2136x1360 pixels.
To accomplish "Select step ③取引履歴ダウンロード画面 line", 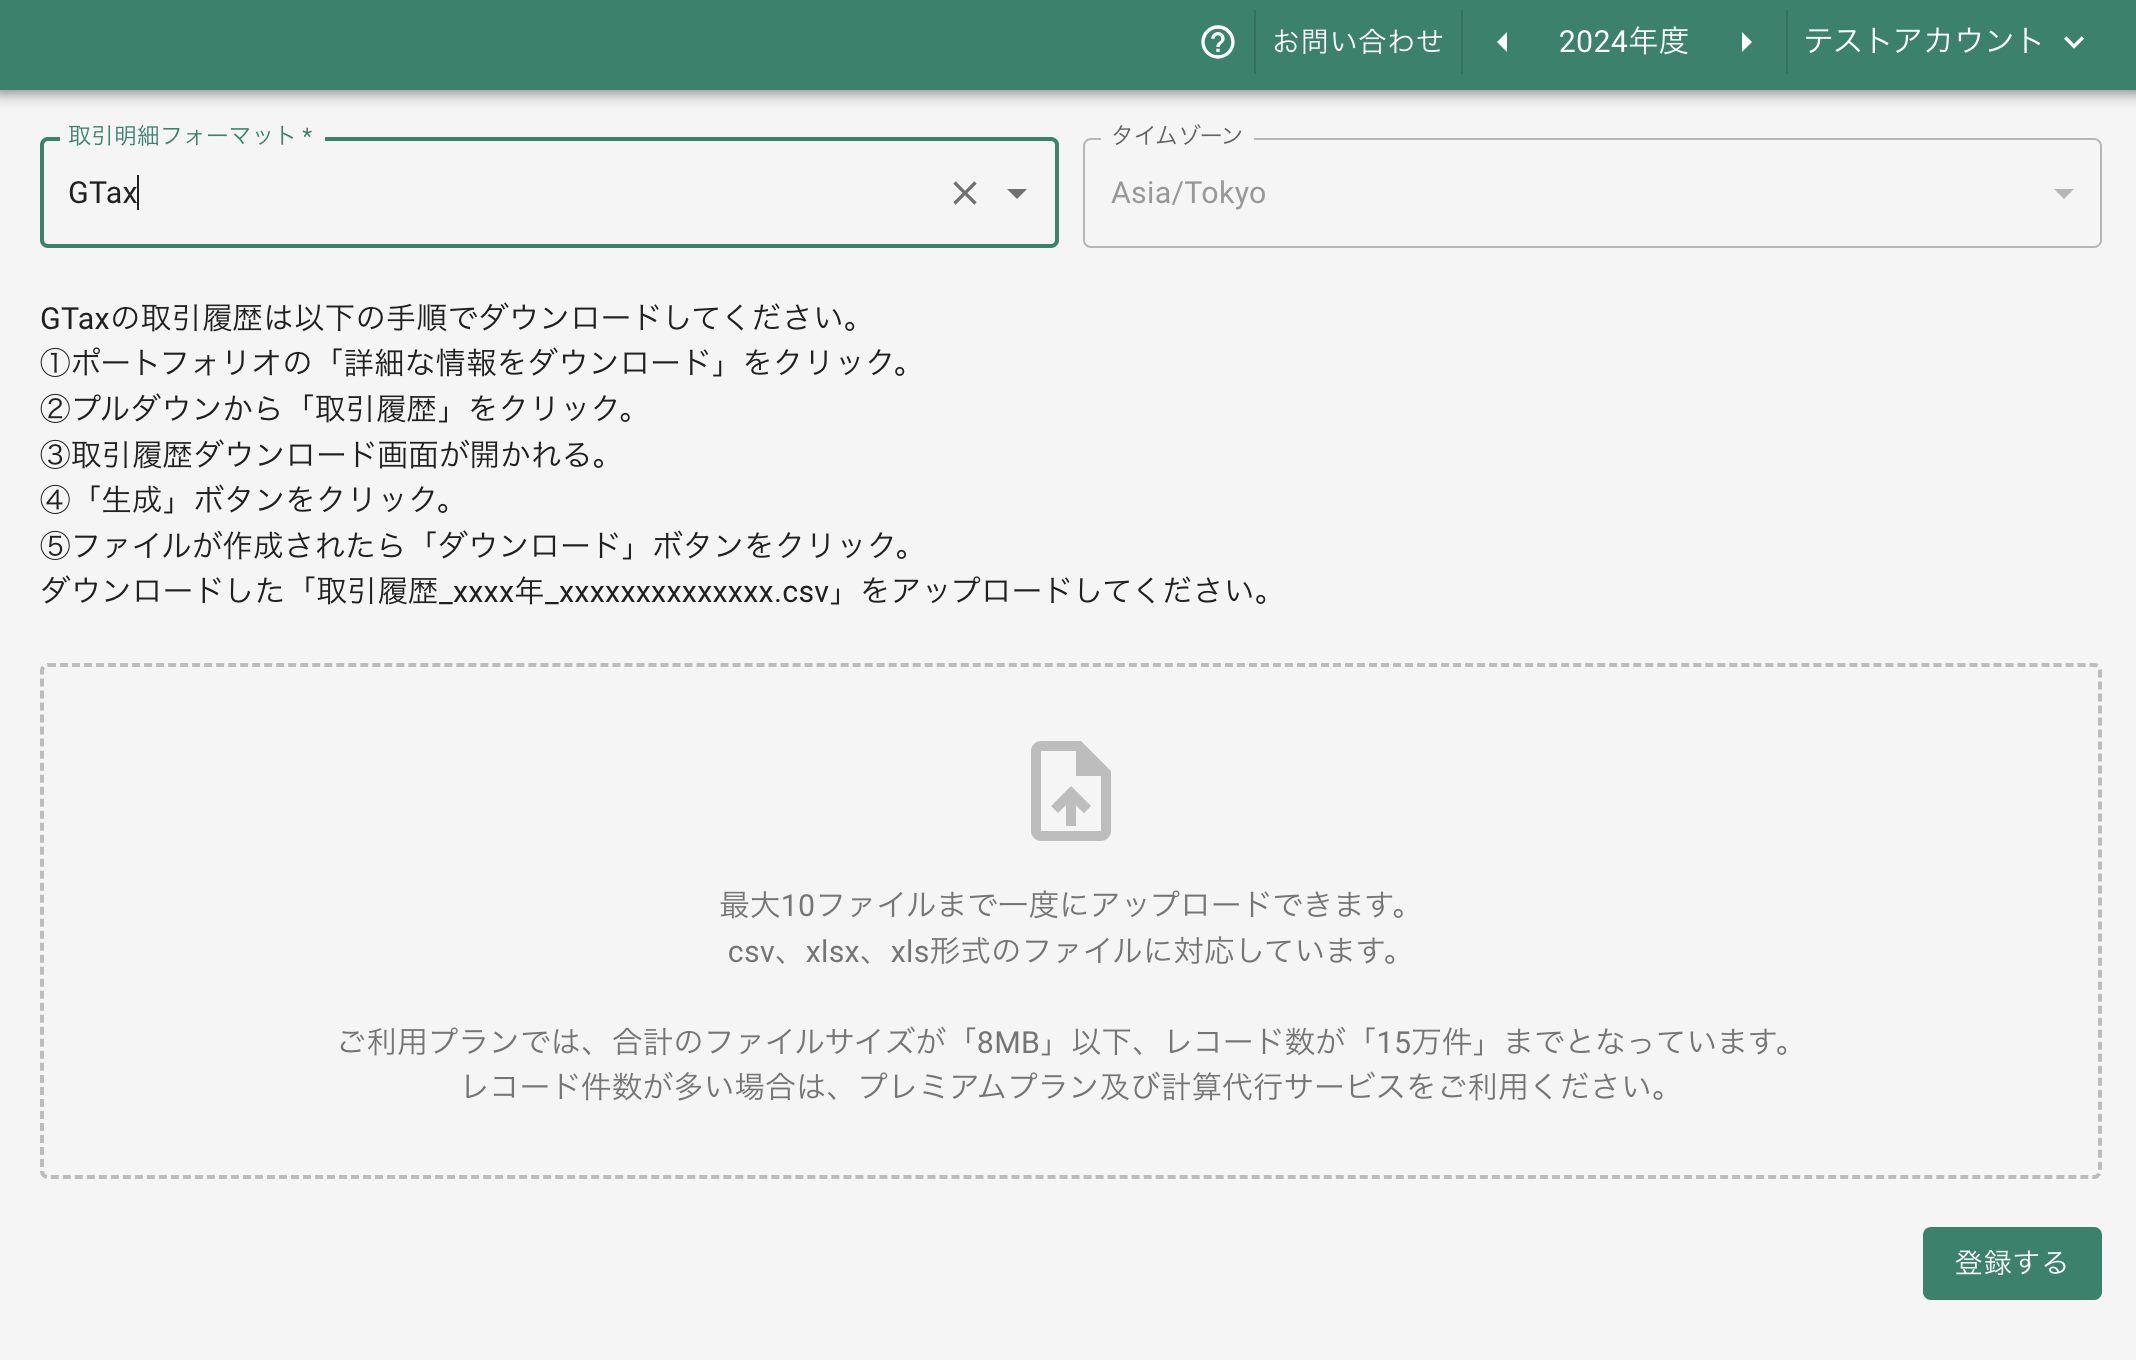I will coord(326,454).
